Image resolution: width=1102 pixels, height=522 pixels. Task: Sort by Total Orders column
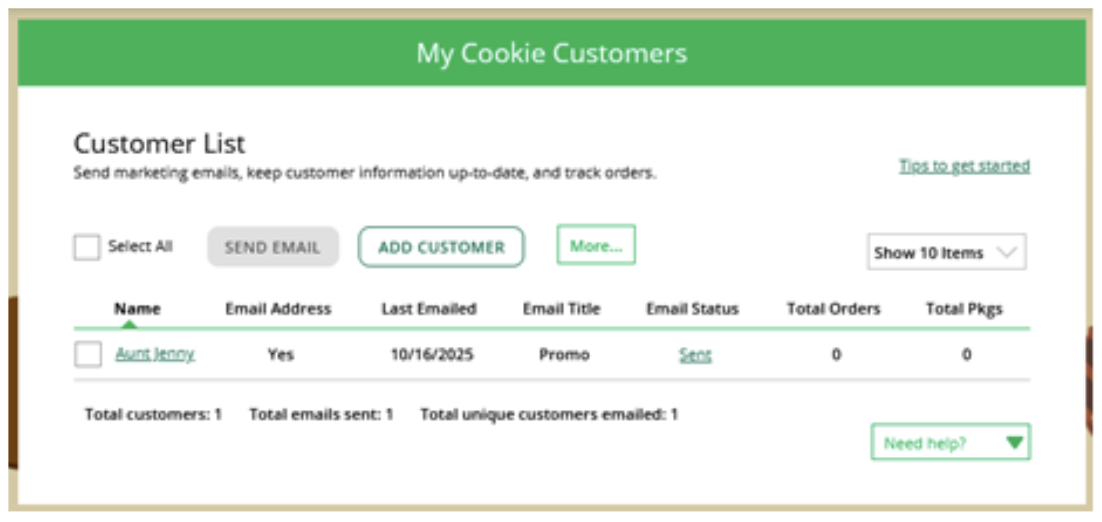coord(833,309)
